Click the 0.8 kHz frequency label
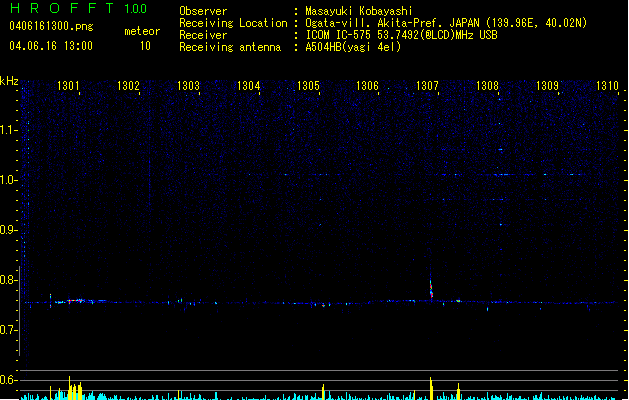The width and height of the screenshot is (629, 400). click(8, 280)
